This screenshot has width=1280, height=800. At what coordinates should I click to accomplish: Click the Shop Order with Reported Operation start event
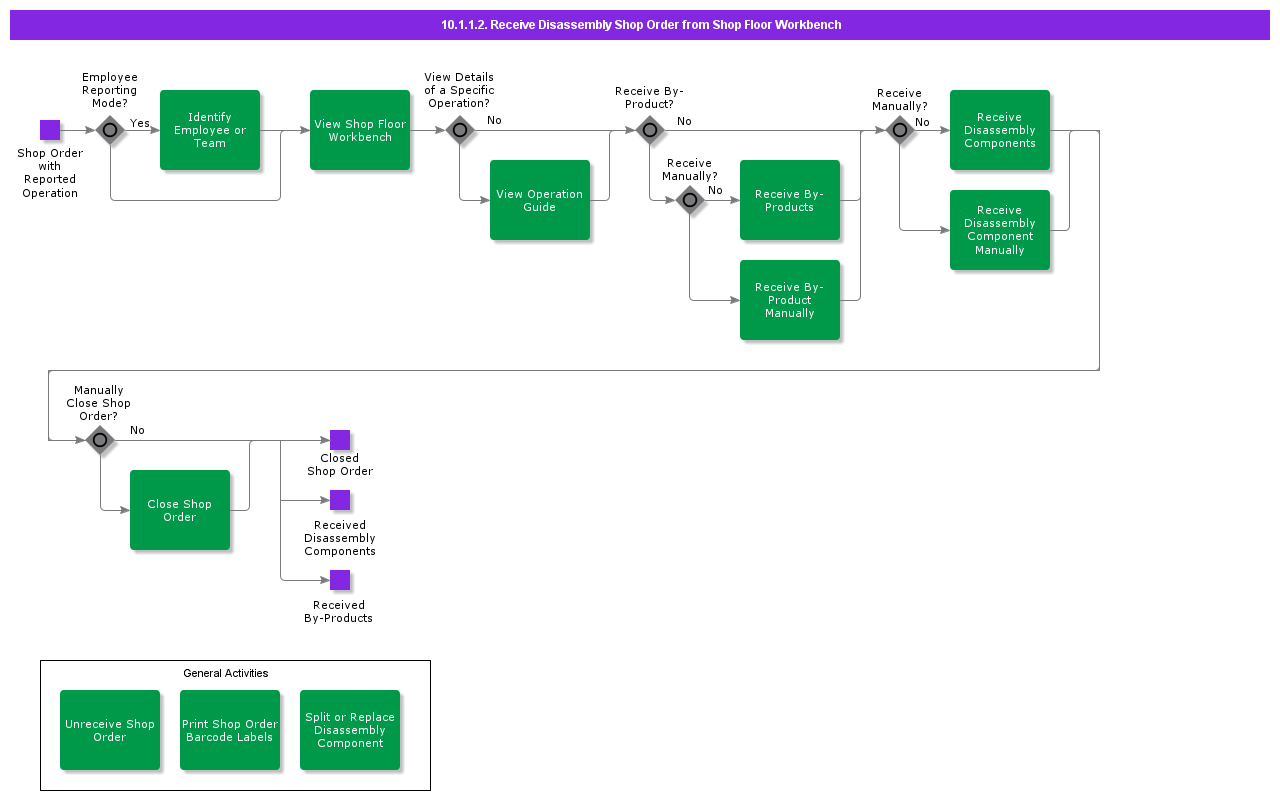50,130
